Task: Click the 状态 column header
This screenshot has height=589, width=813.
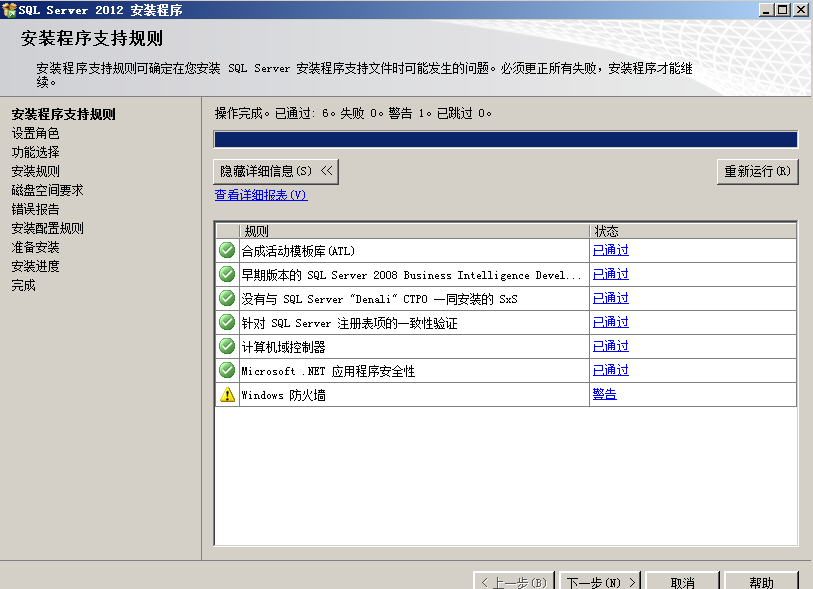Action: (x=693, y=231)
